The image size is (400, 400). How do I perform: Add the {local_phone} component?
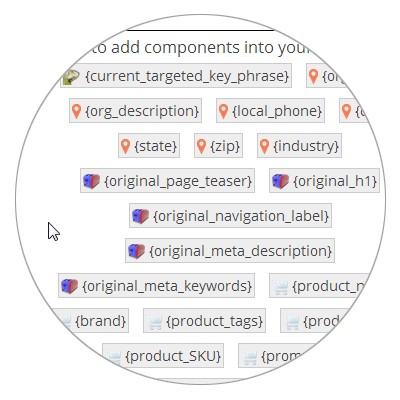click(x=270, y=111)
